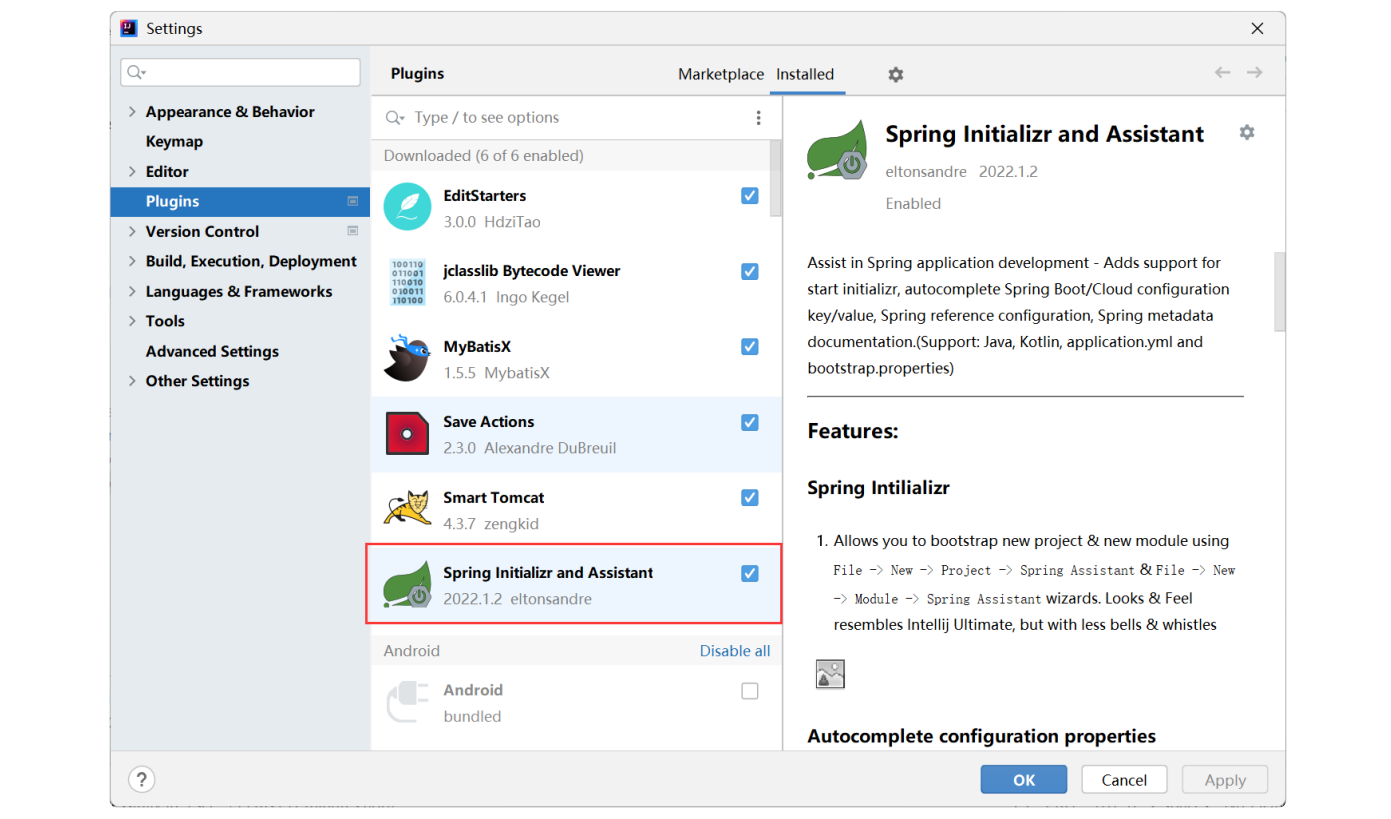Select the MyBatisX plugin name
1391x819 pixels.
click(477, 347)
